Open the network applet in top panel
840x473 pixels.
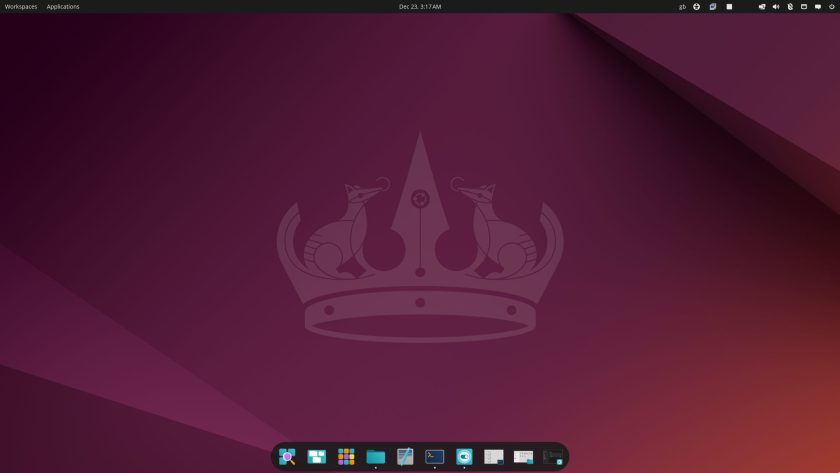pos(762,6)
